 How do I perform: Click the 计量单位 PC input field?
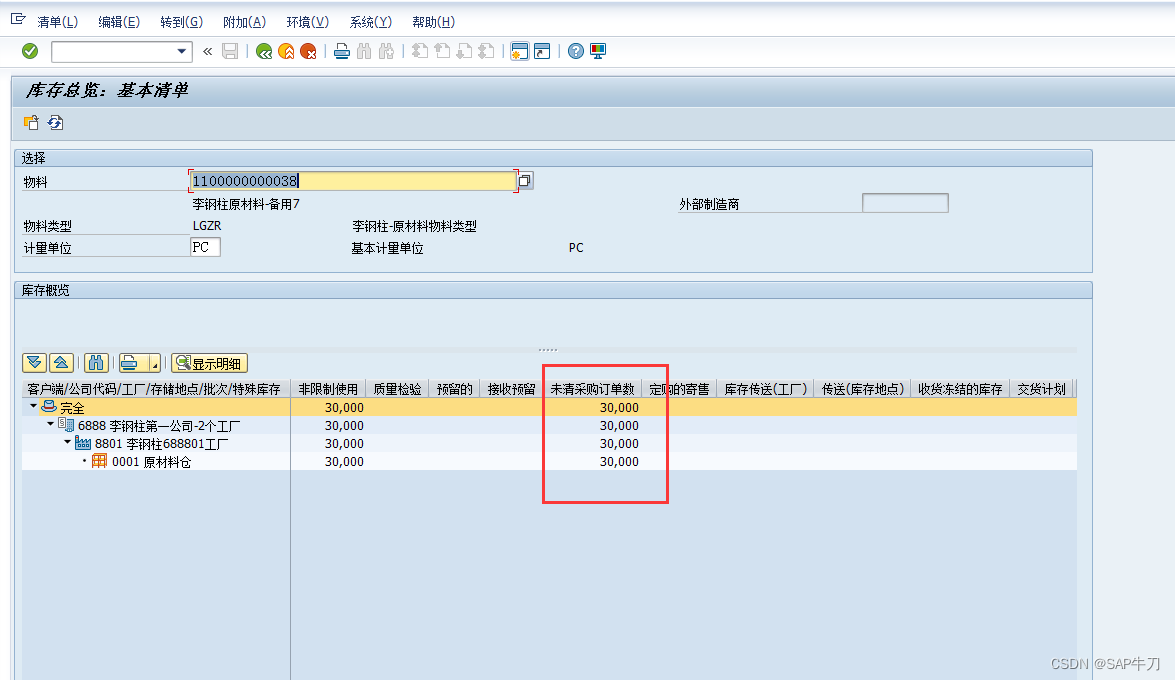205,247
